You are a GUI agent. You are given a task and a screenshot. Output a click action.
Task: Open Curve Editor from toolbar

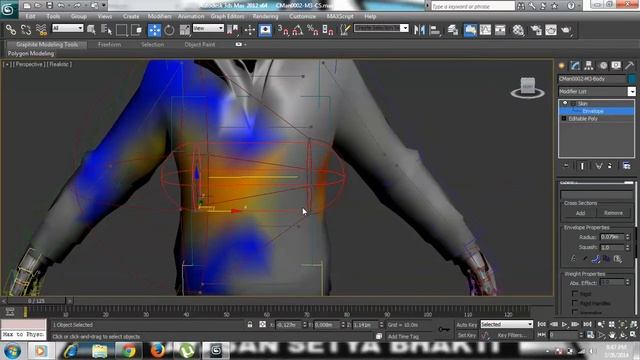point(485,30)
